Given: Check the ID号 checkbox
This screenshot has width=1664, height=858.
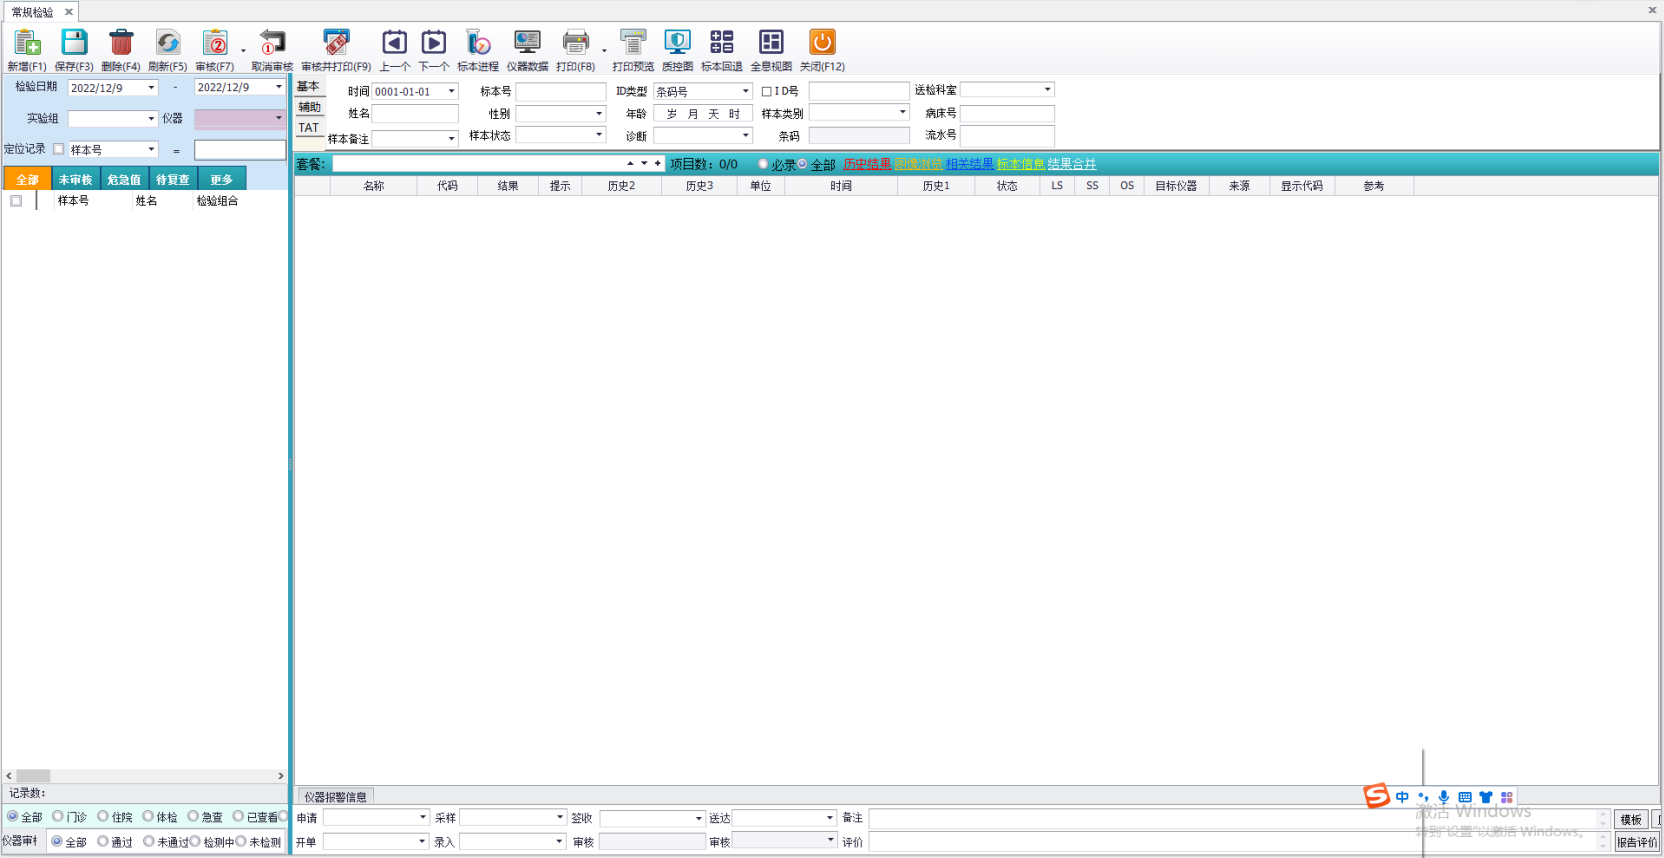Looking at the screenshot, I should (x=767, y=91).
